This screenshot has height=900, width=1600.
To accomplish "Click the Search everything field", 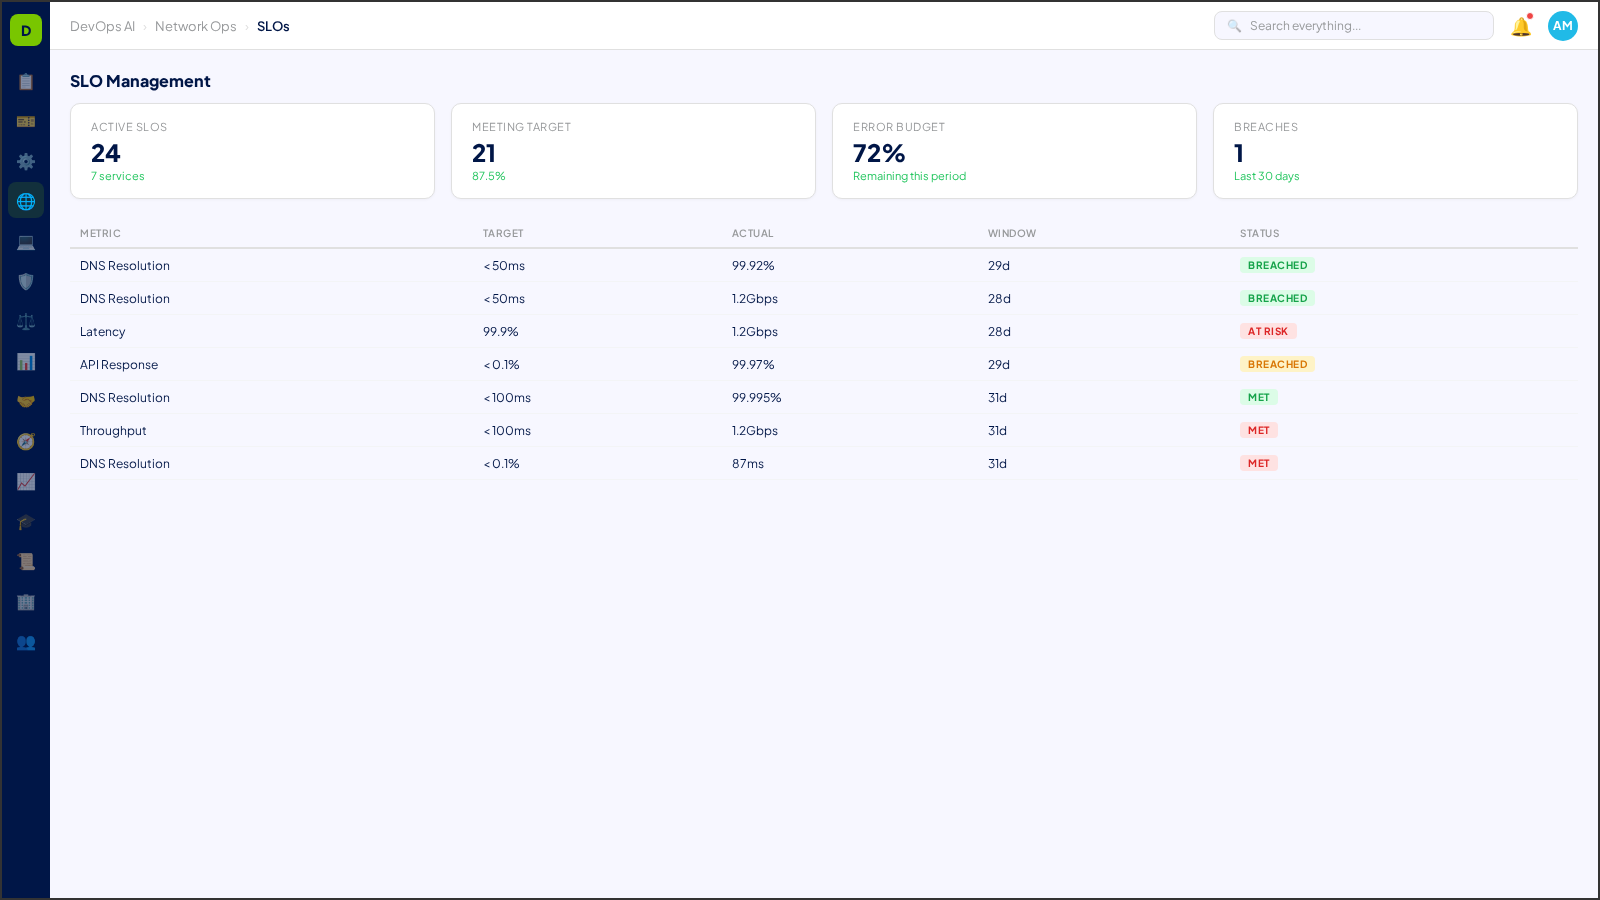I will click(x=1353, y=25).
